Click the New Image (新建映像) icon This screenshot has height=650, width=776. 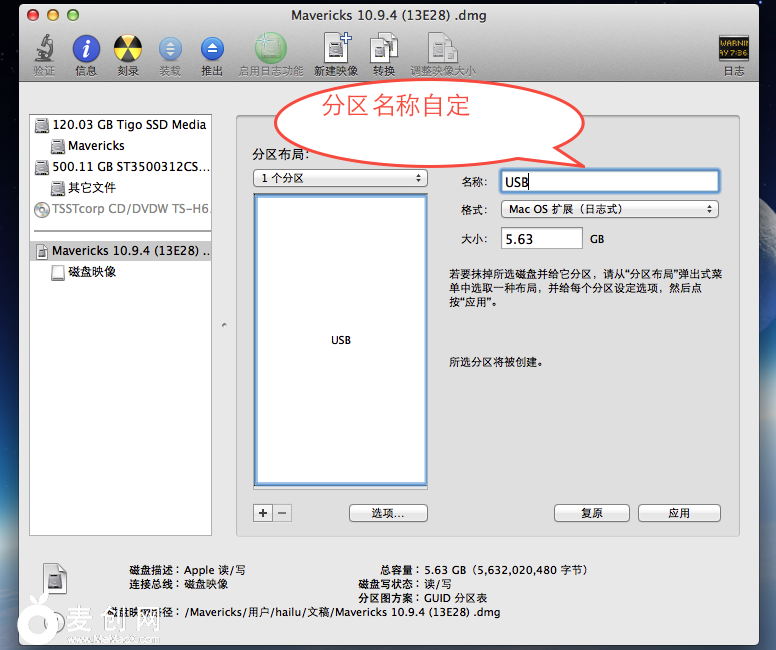pos(337,49)
